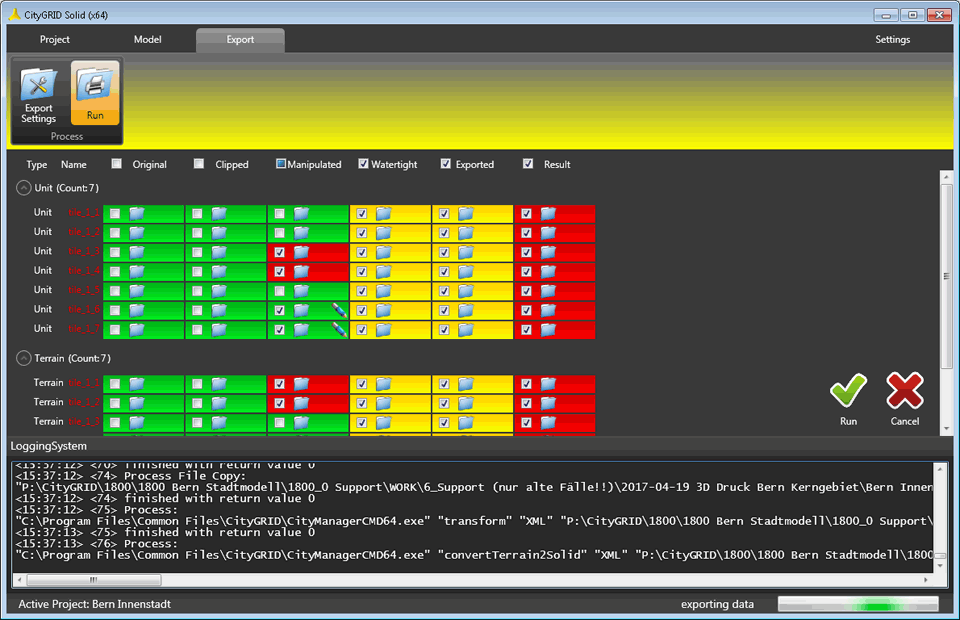Open the Result folder for Unit tile_1_1
The image size is (960, 620).
(548, 213)
